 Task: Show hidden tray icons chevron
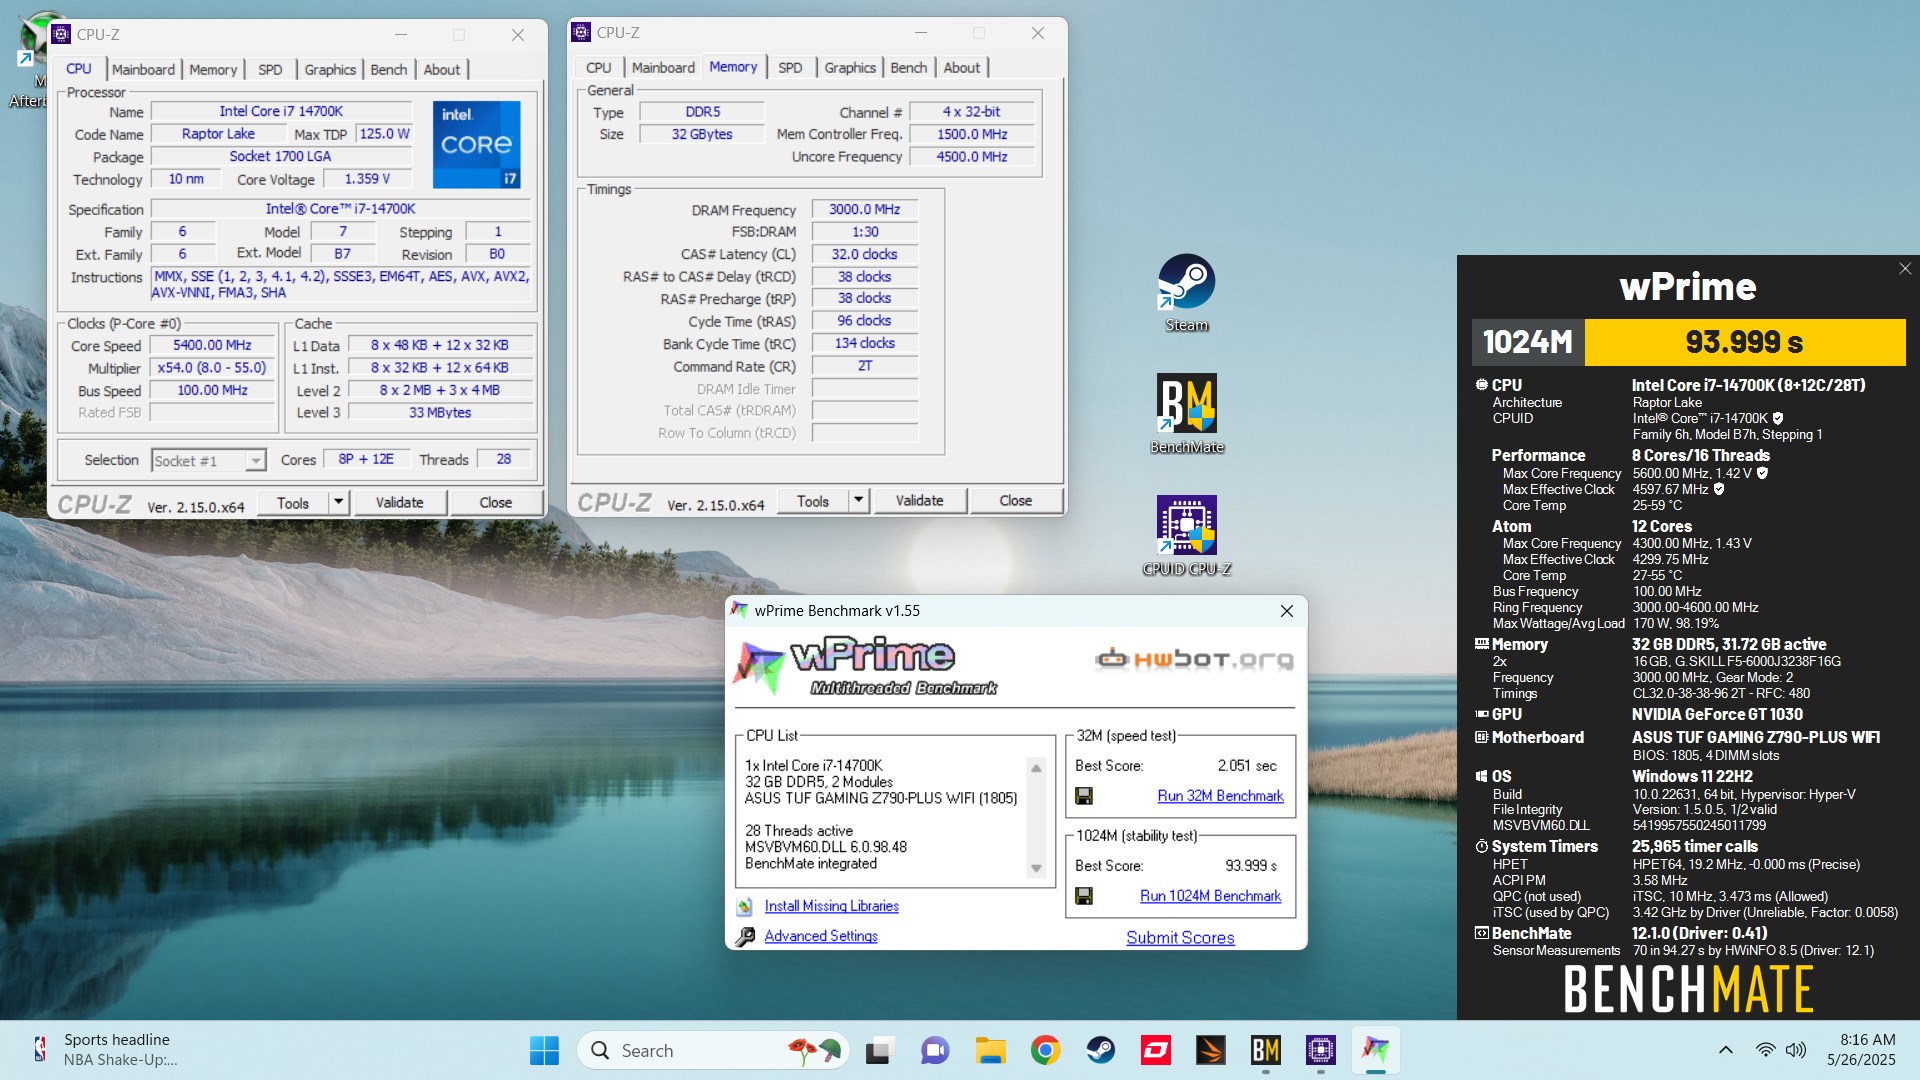(x=1726, y=1050)
